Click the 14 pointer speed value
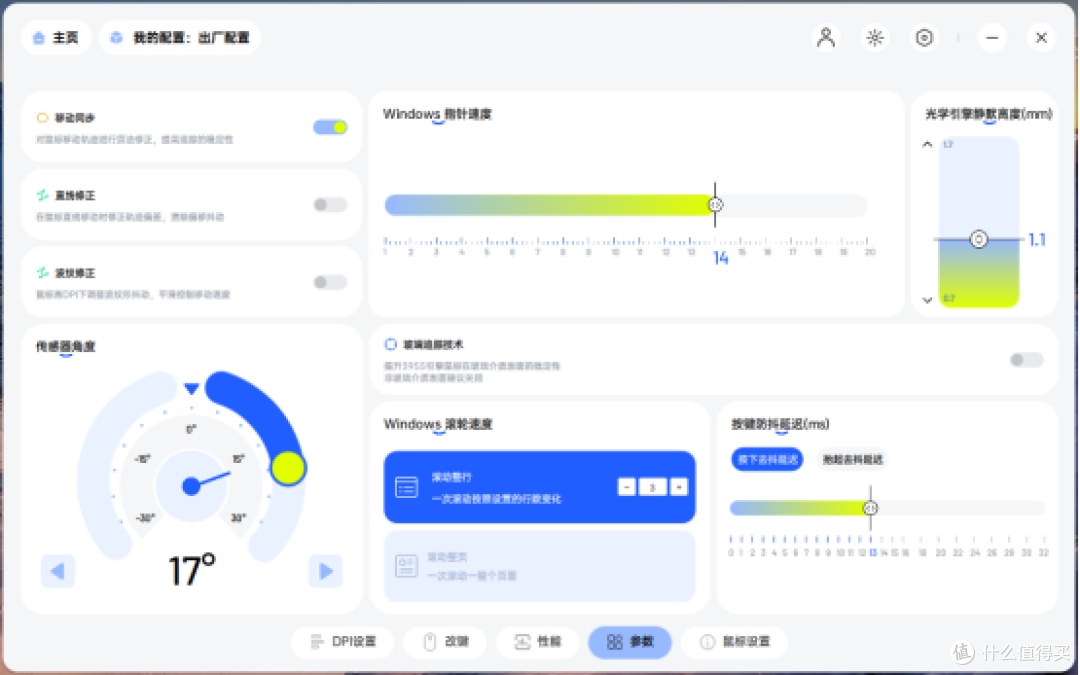The width and height of the screenshot is (1080, 675). [720, 258]
